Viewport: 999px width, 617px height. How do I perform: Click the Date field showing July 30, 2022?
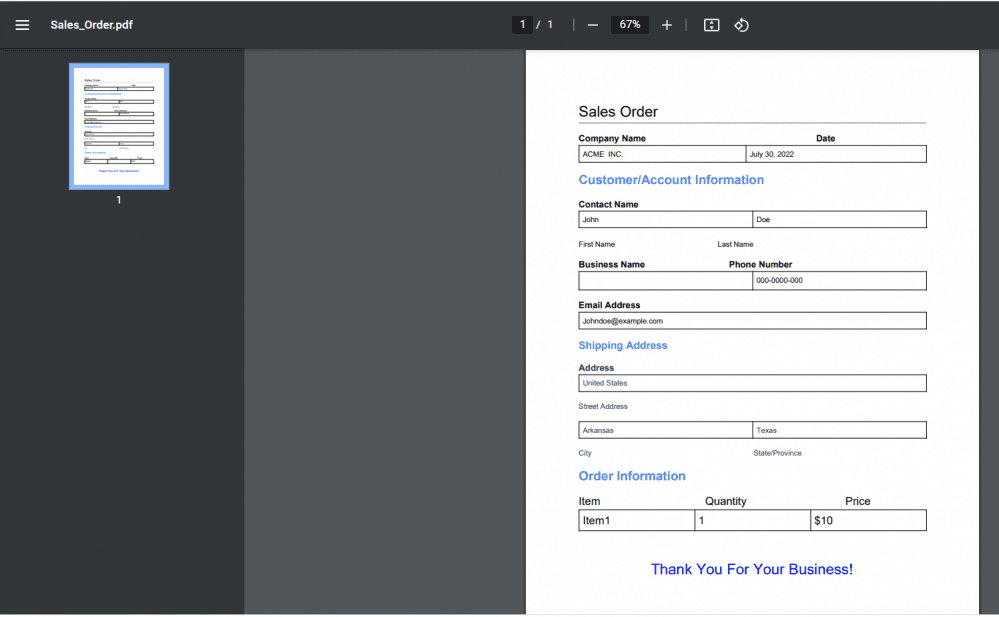point(836,154)
